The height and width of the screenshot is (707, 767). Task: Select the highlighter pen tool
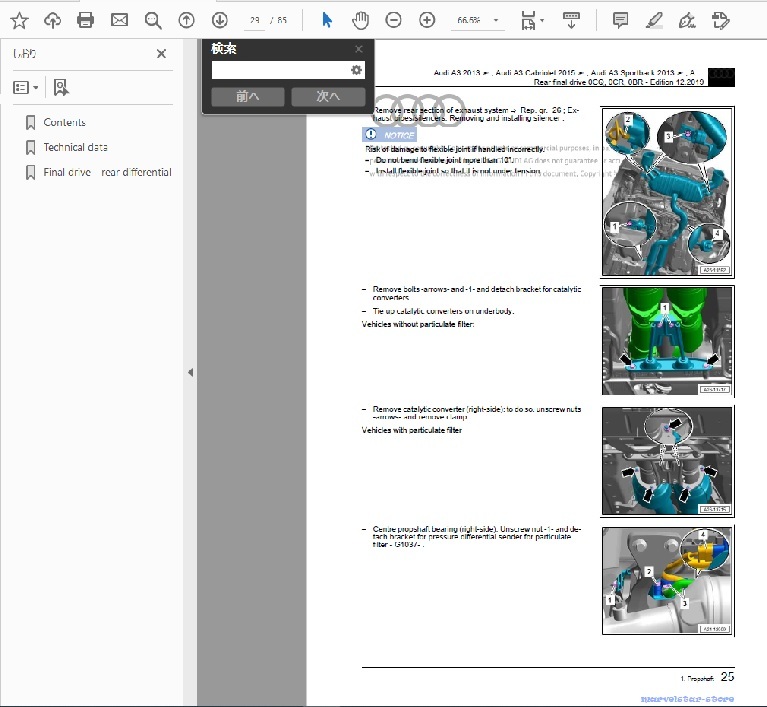coord(654,21)
